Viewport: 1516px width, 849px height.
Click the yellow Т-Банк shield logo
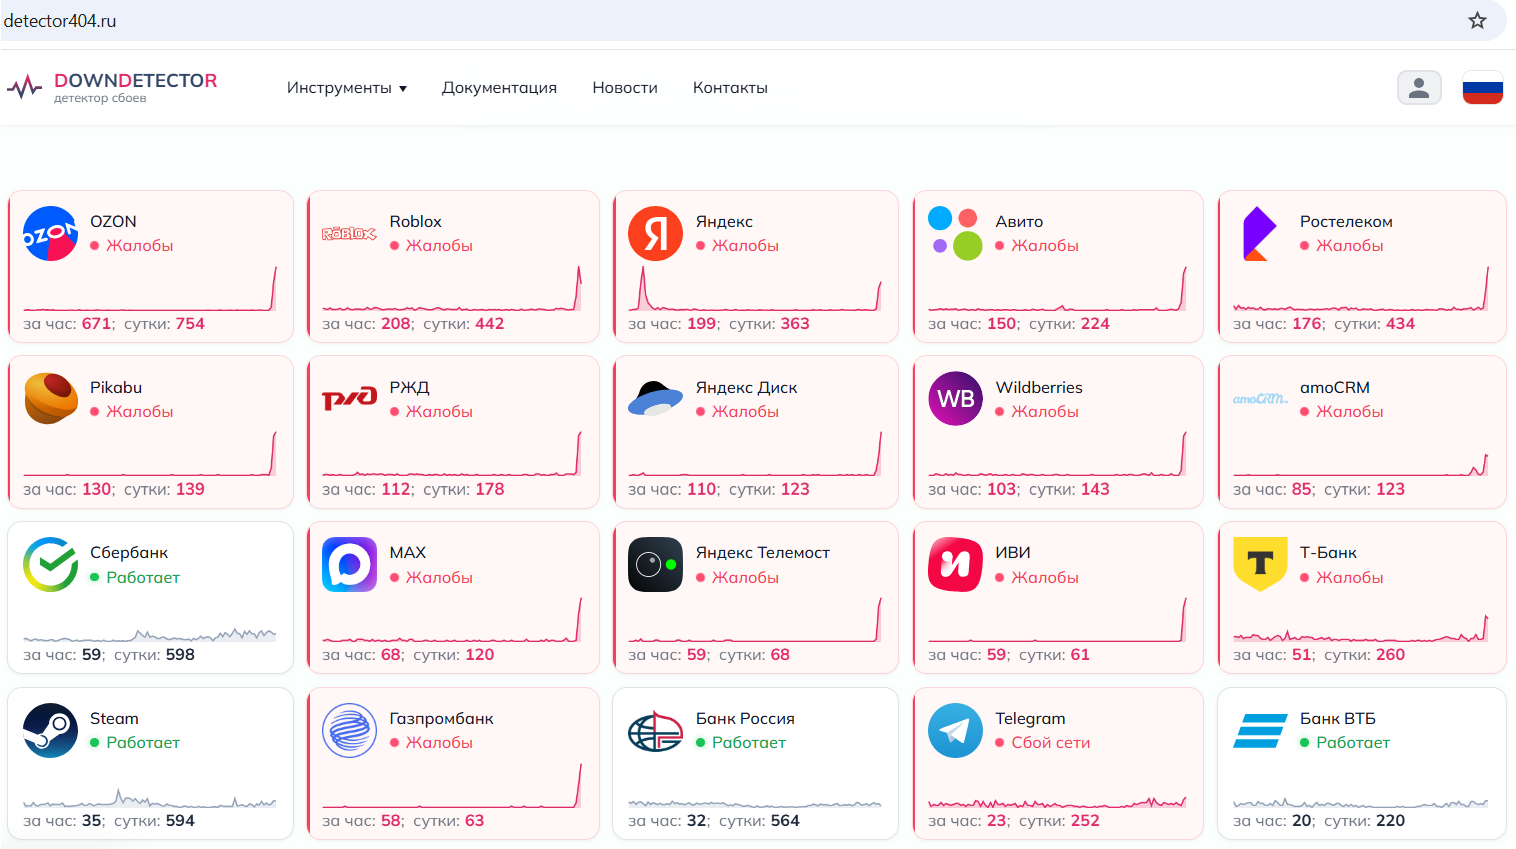1260,565
